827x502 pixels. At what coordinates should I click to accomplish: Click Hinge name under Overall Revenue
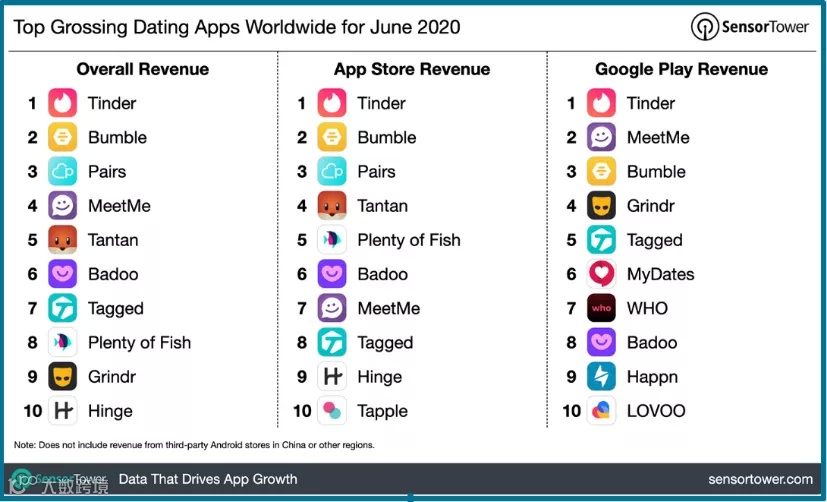[x=110, y=412]
